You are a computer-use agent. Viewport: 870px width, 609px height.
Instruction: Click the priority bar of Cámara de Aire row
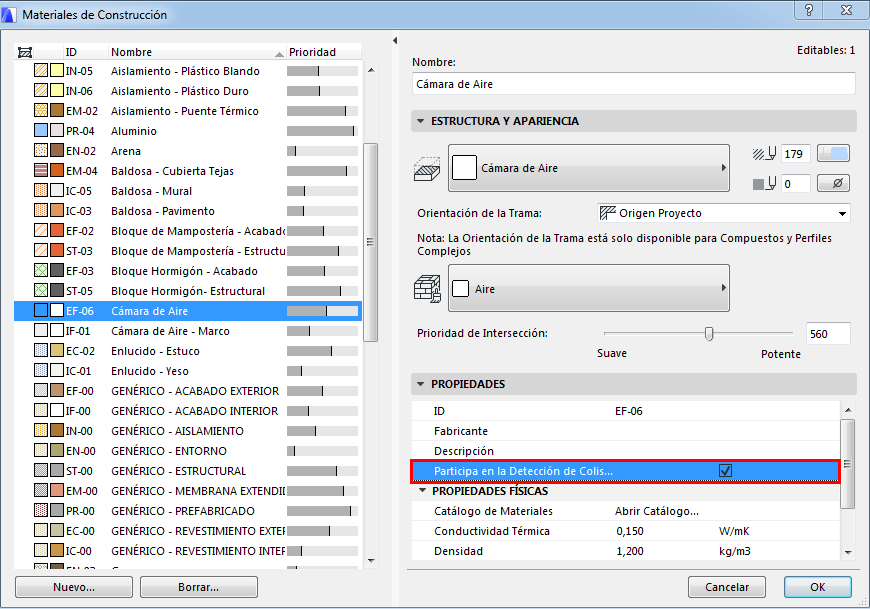point(322,311)
